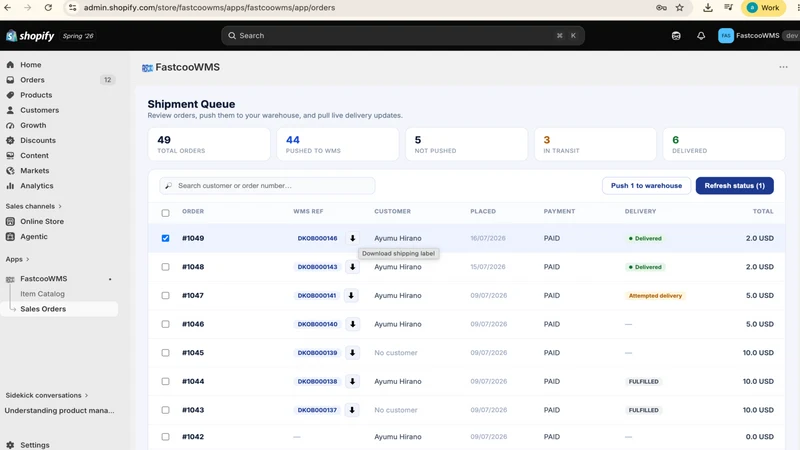800x450 pixels.
Task: Click the Home icon in sidebar
Action: pyautogui.click(x=10, y=65)
